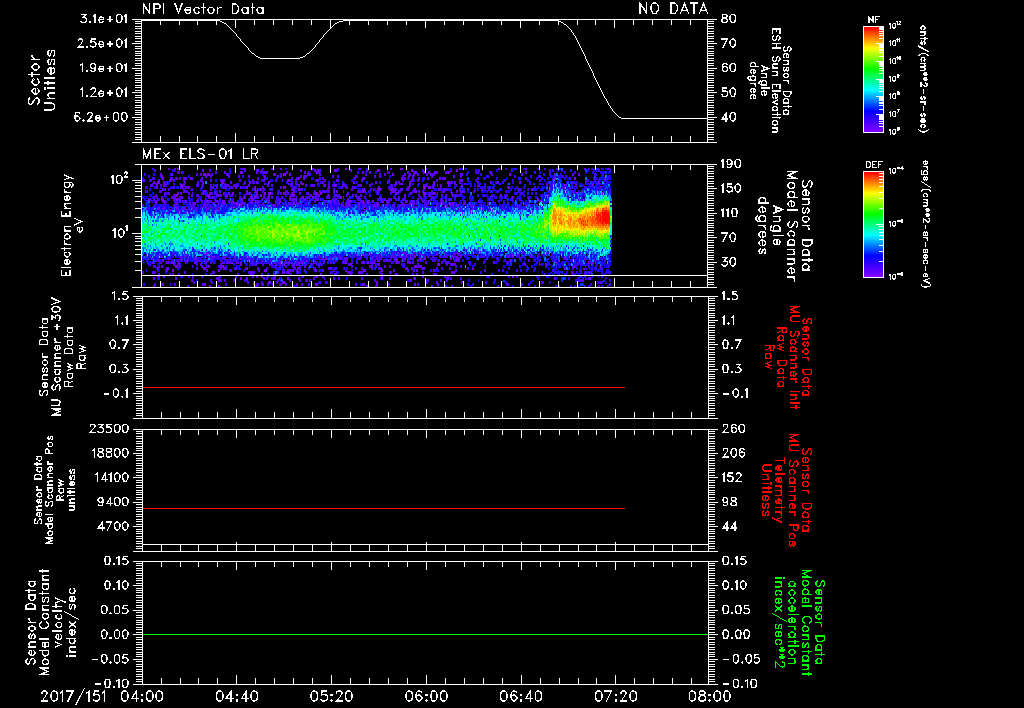Click the "DEF" label above the color bar
The height and width of the screenshot is (708, 1024).
873,165
